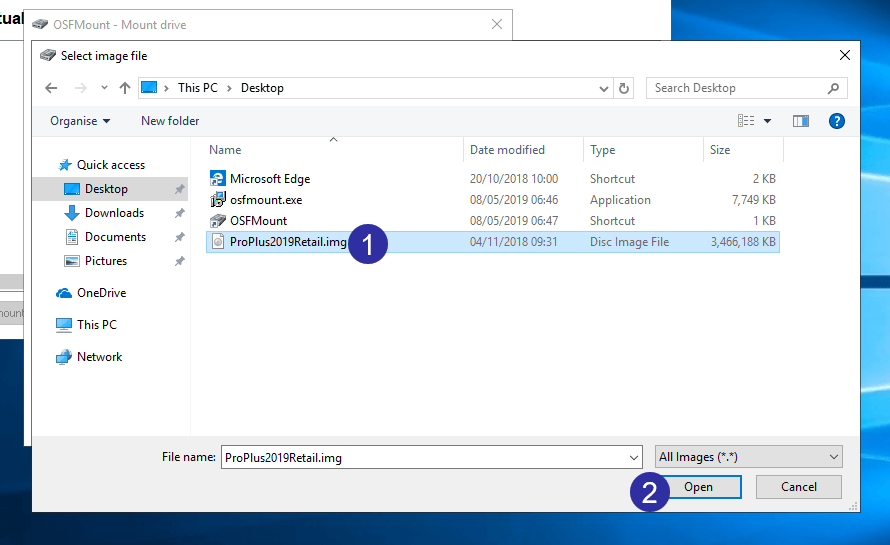Go back with the left arrow button

coord(51,88)
